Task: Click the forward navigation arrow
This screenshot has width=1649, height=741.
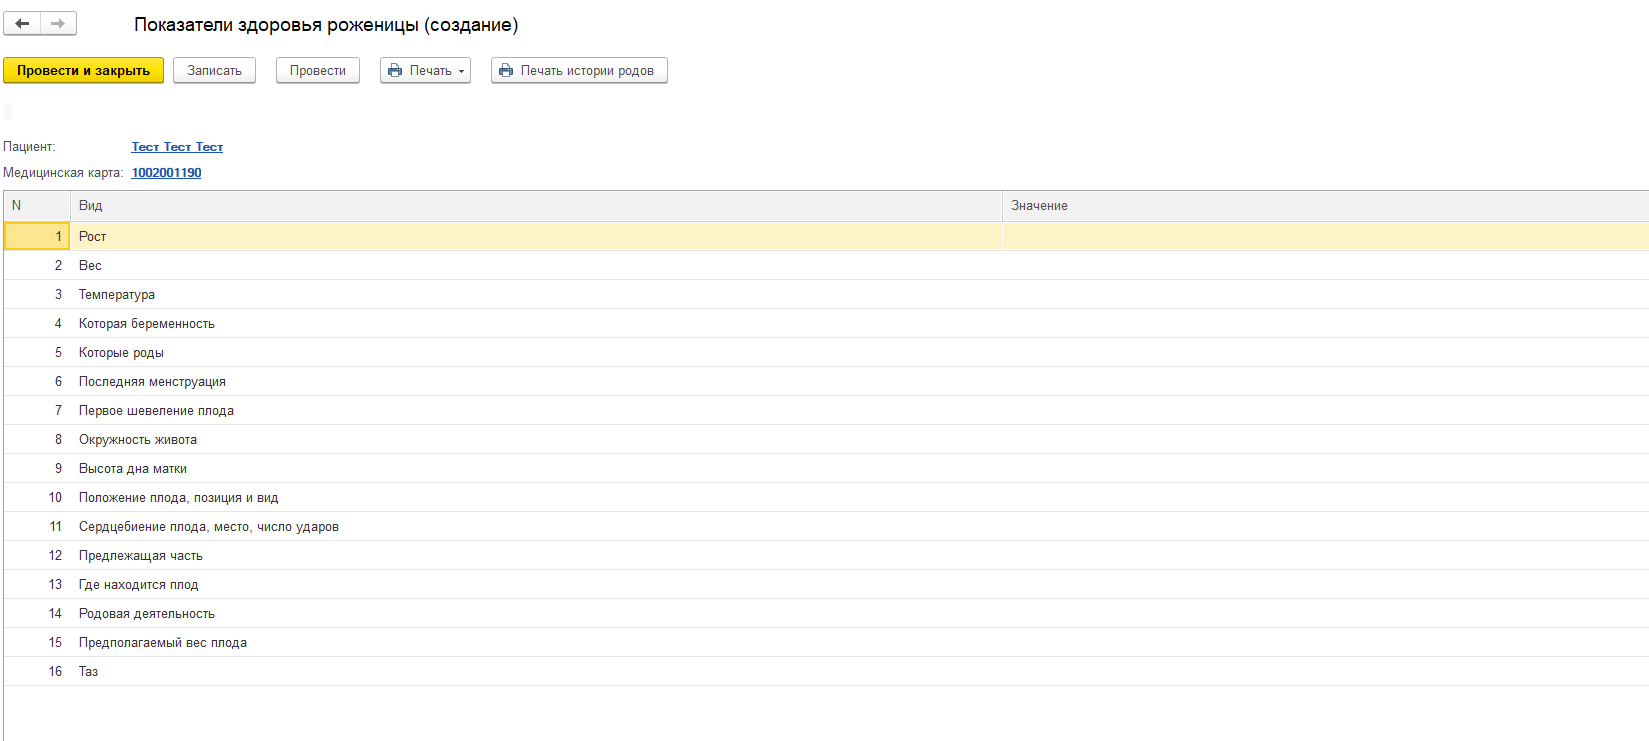Action: 58,23
